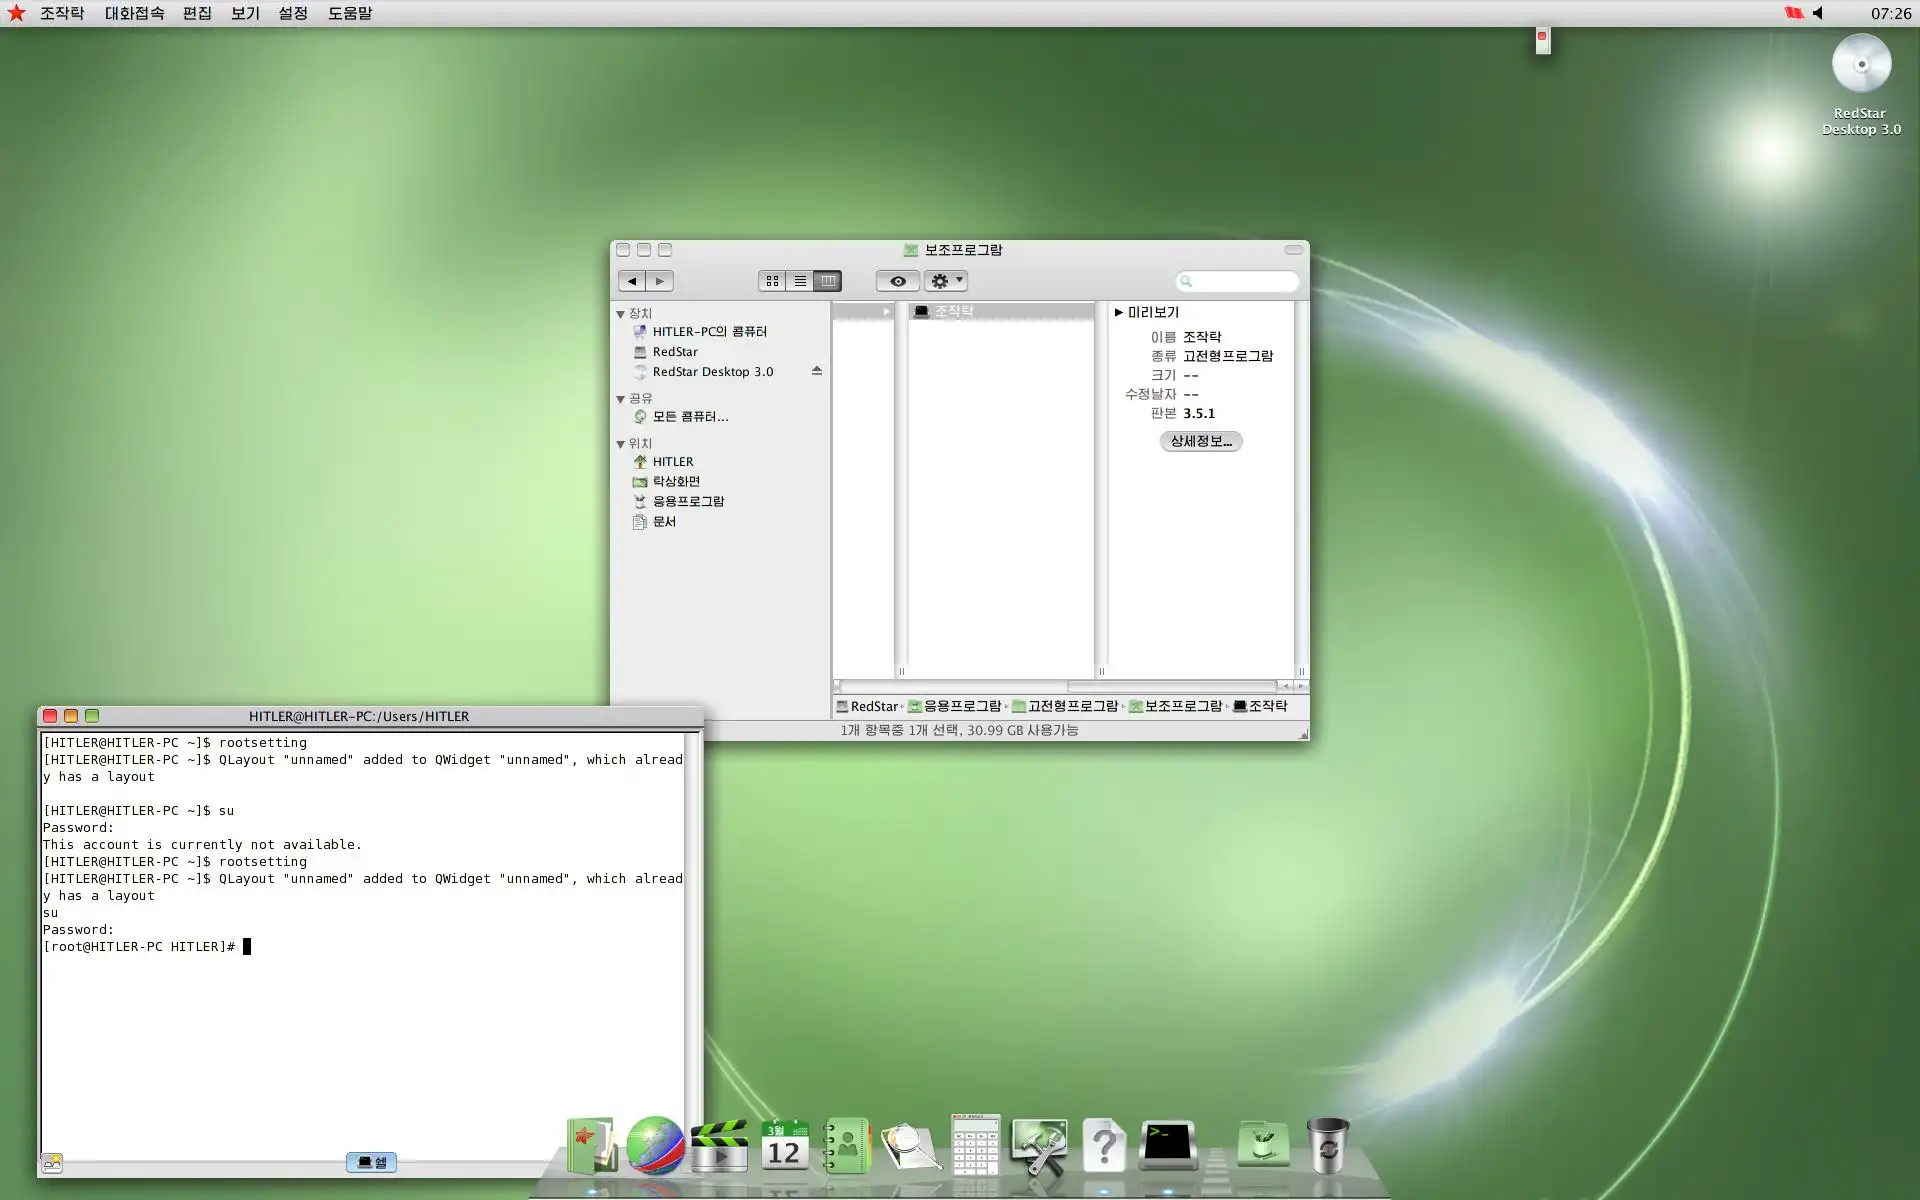
Task: Open the calculator in the dock
Action: (975, 1145)
